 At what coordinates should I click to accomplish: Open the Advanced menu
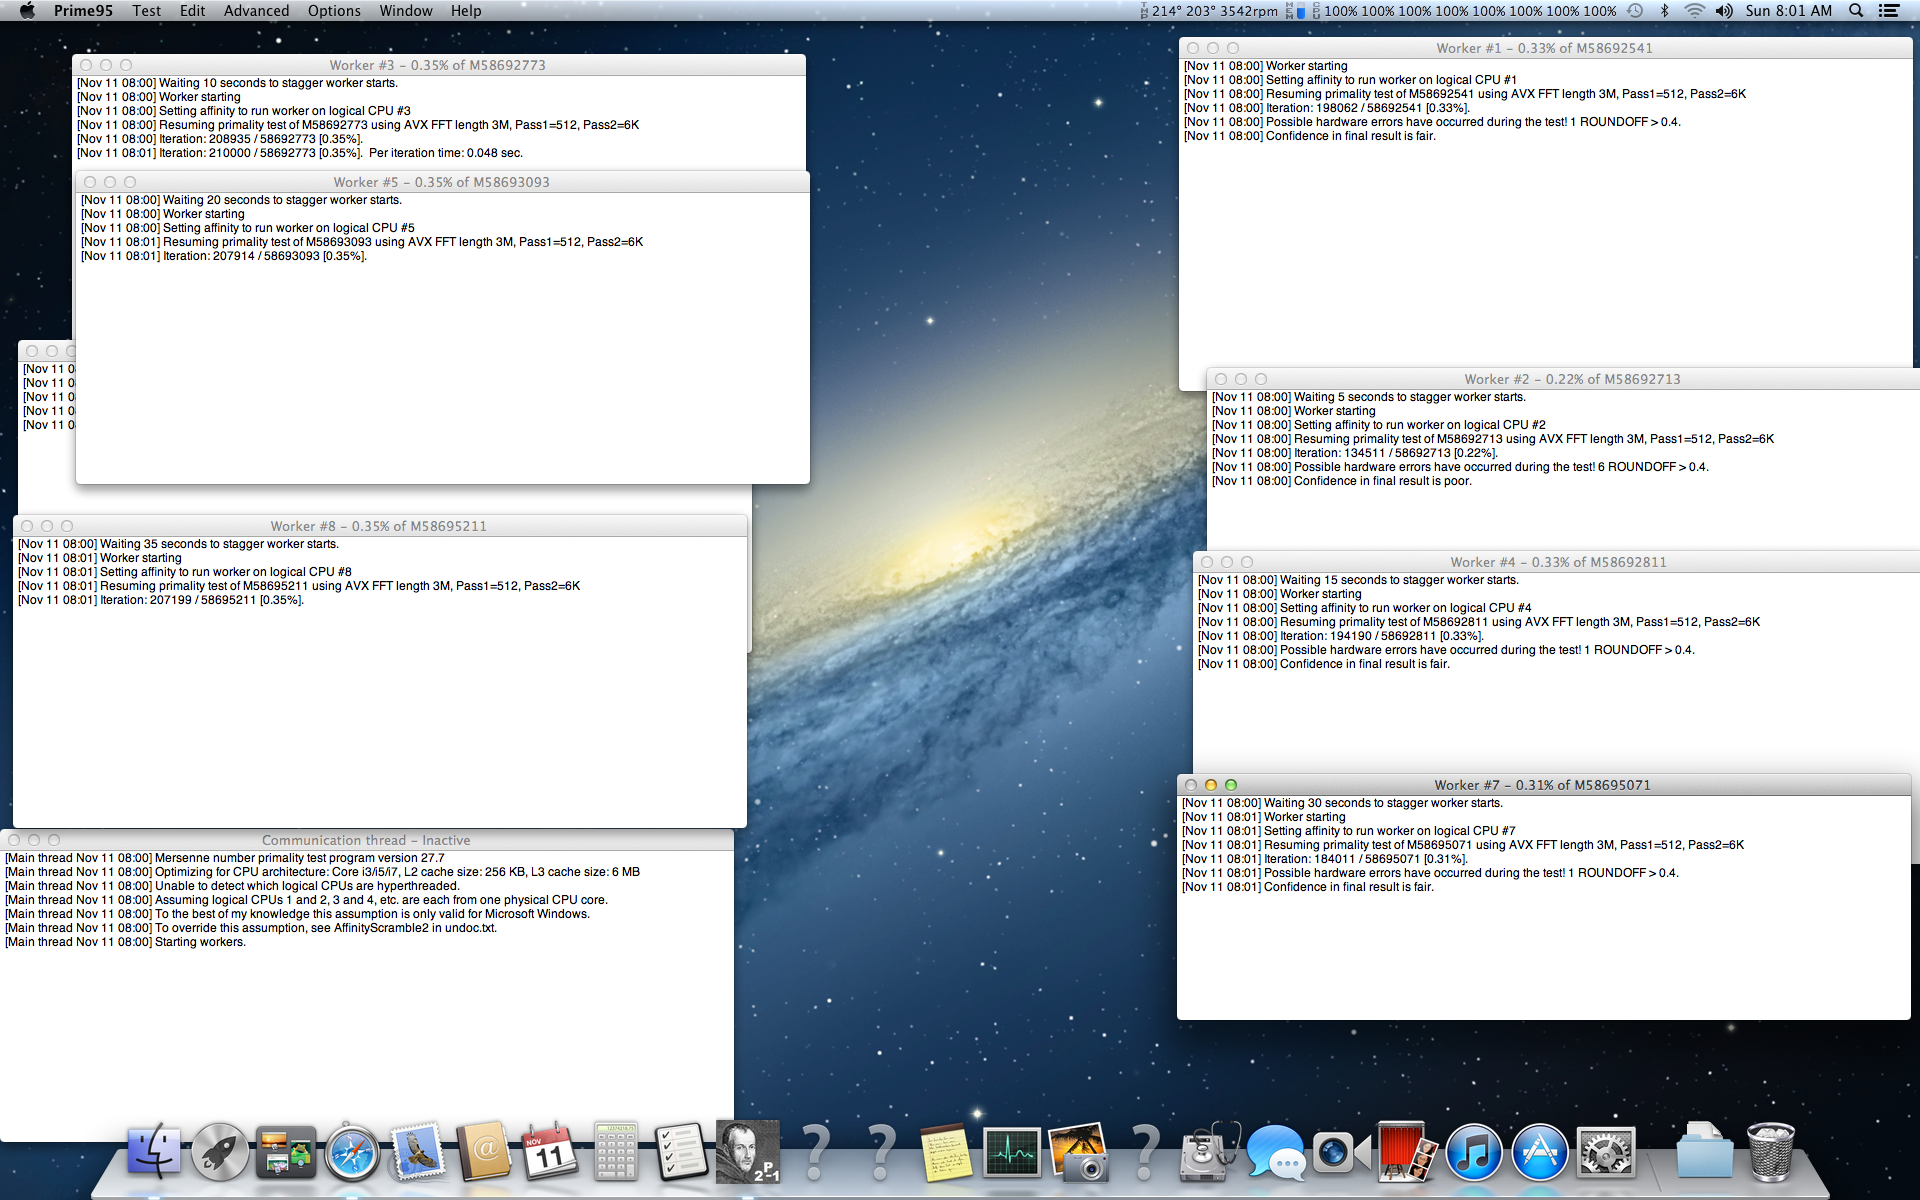256,11
